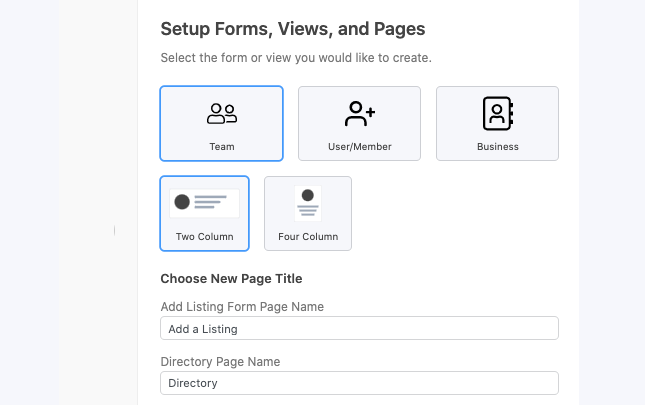Screen dimensions: 645x405
Task: Pick the User/Member option label
Action: 360,147
